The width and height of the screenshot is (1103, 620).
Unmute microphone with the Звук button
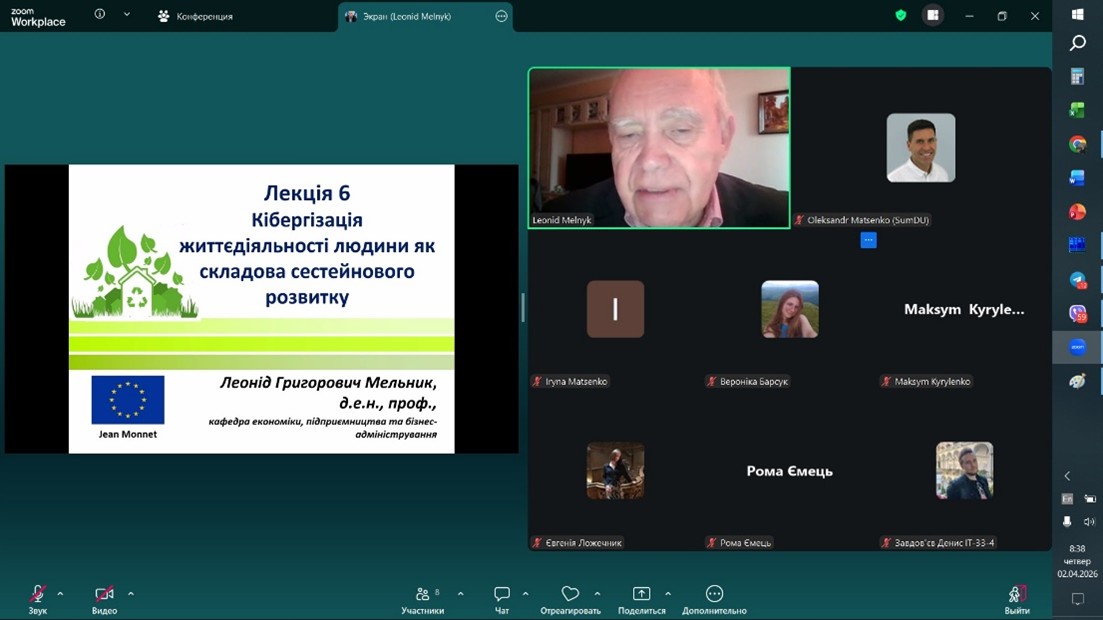tap(37, 594)
